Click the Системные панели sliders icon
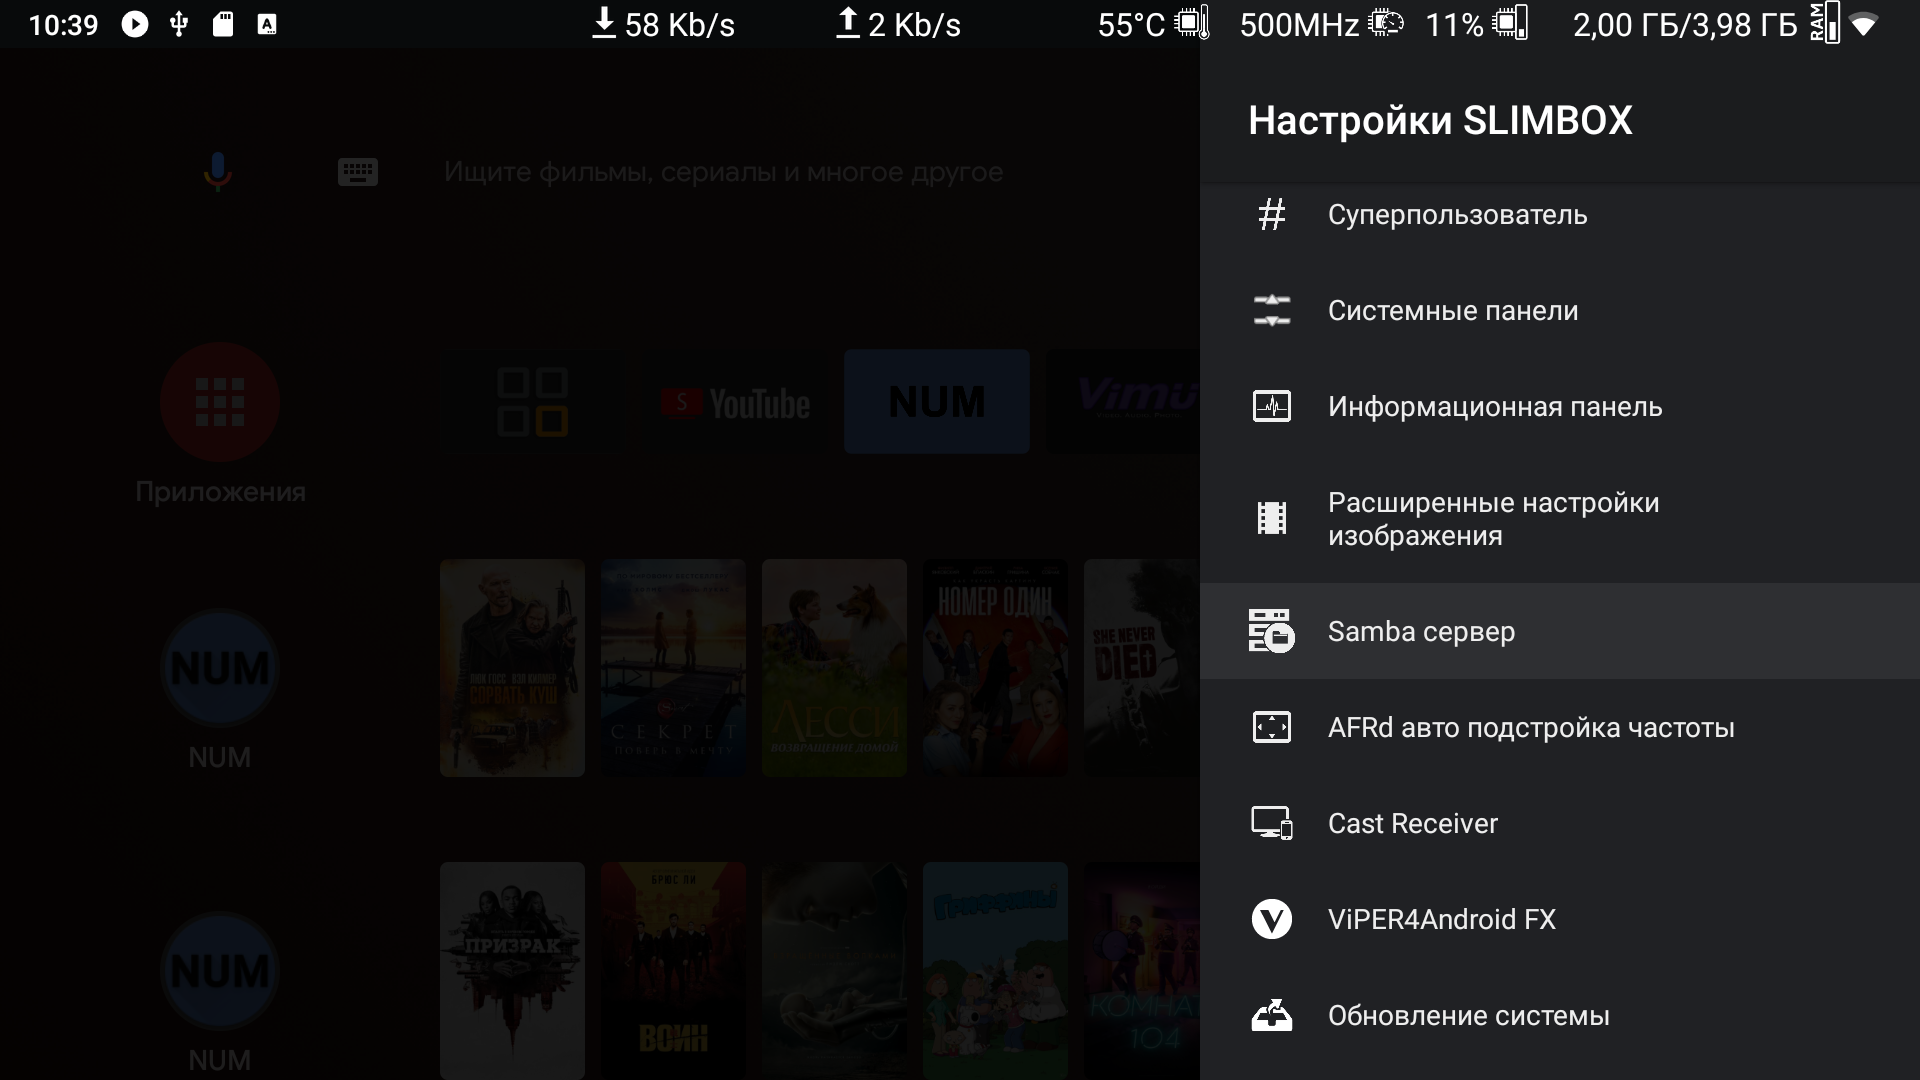 (1271, 311)
